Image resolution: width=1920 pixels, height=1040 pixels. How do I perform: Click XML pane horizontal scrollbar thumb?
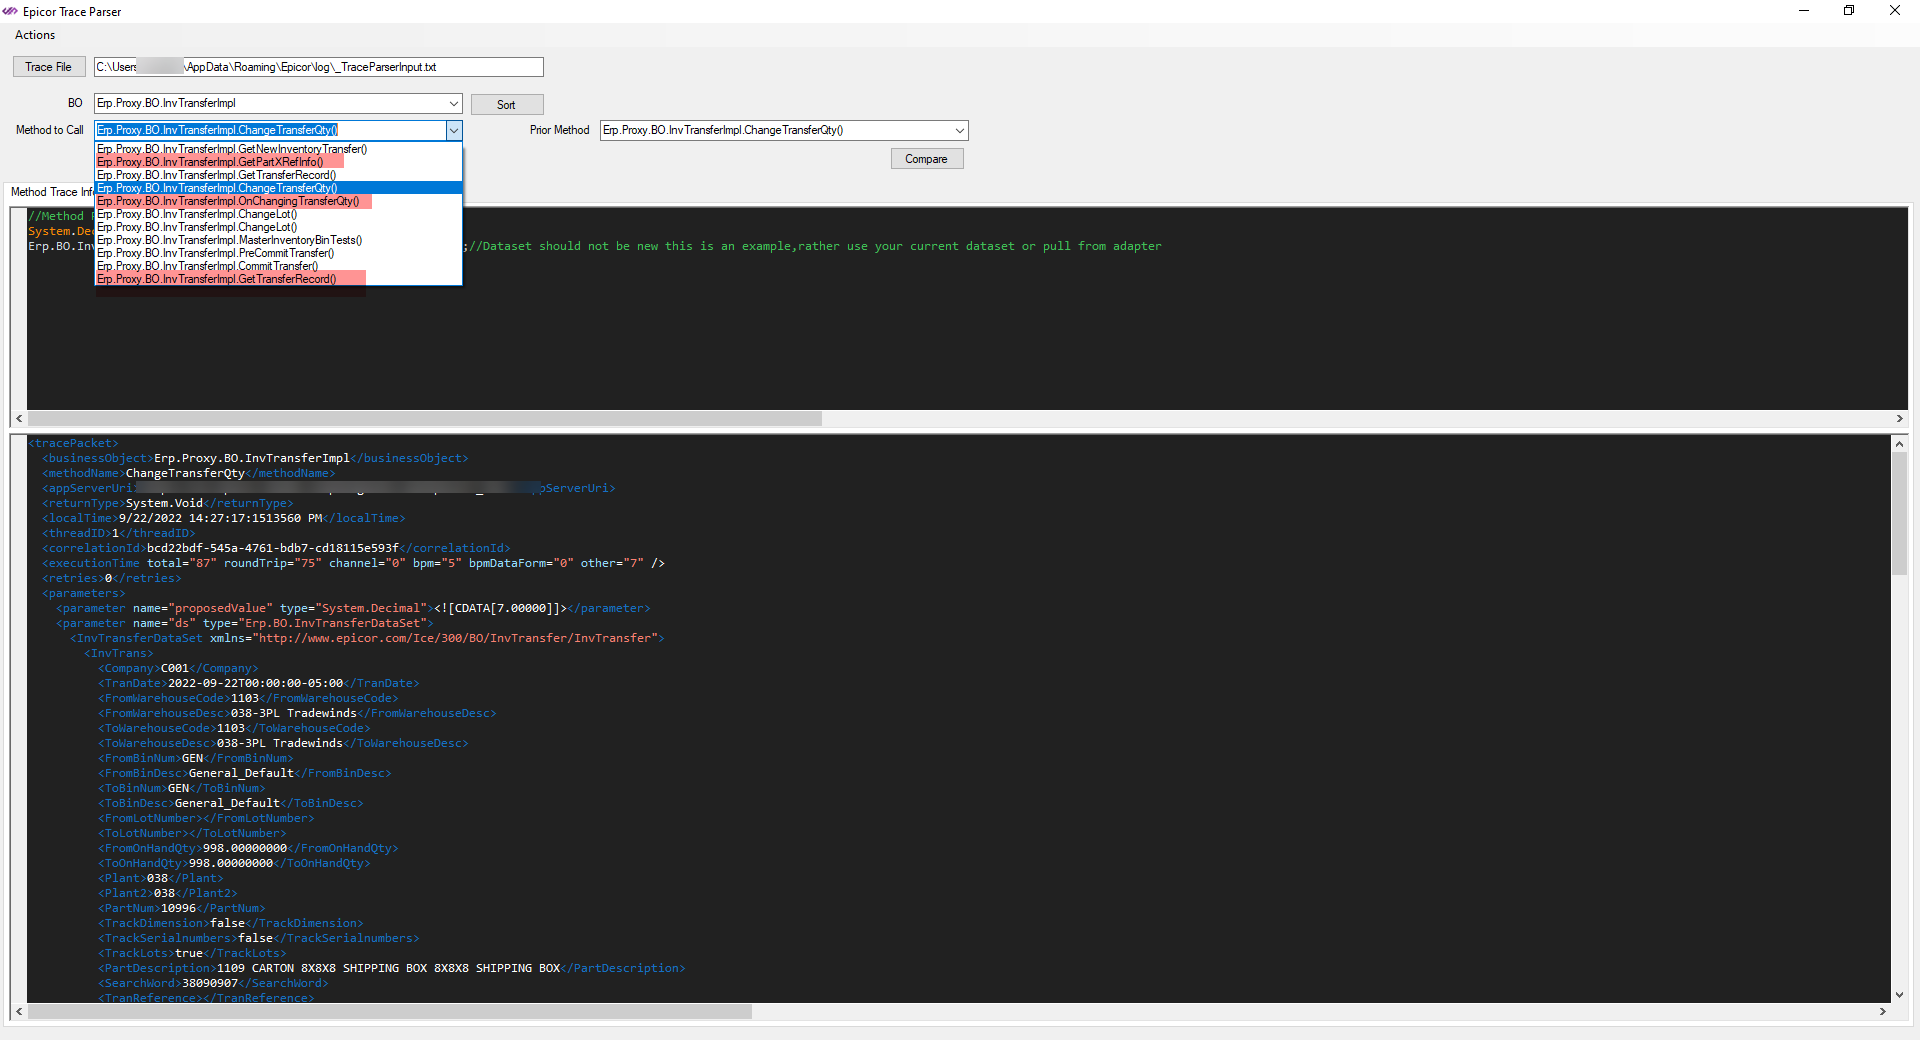390,1012
